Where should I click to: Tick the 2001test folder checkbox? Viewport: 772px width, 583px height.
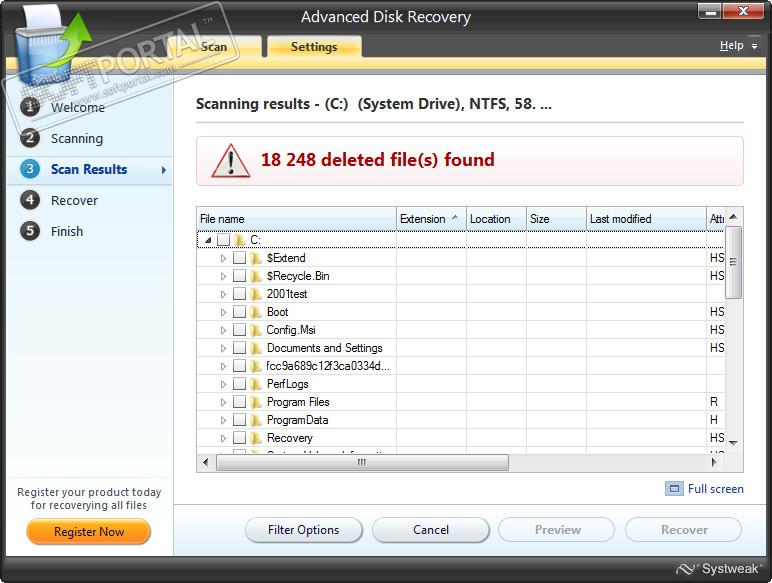point(239,294)
